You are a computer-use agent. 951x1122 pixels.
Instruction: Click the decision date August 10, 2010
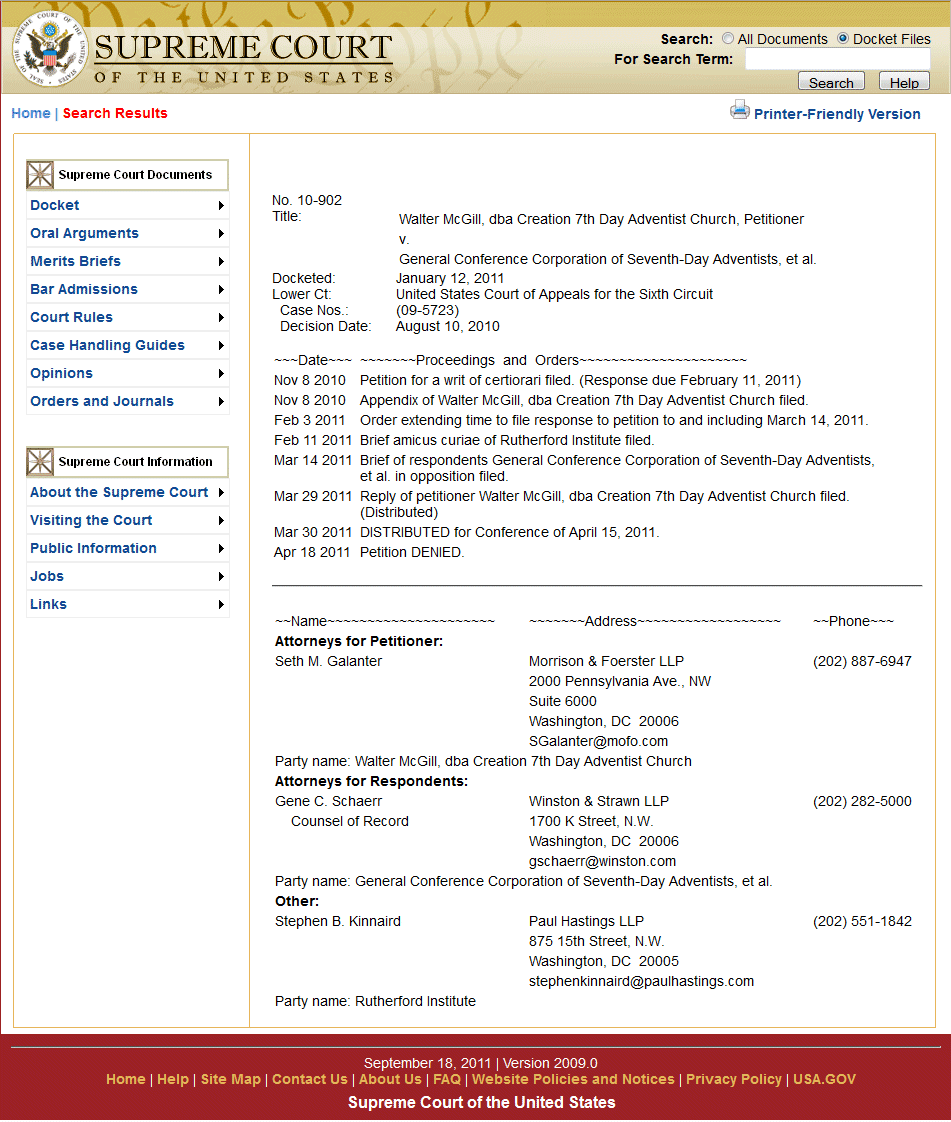coord(448,326)
